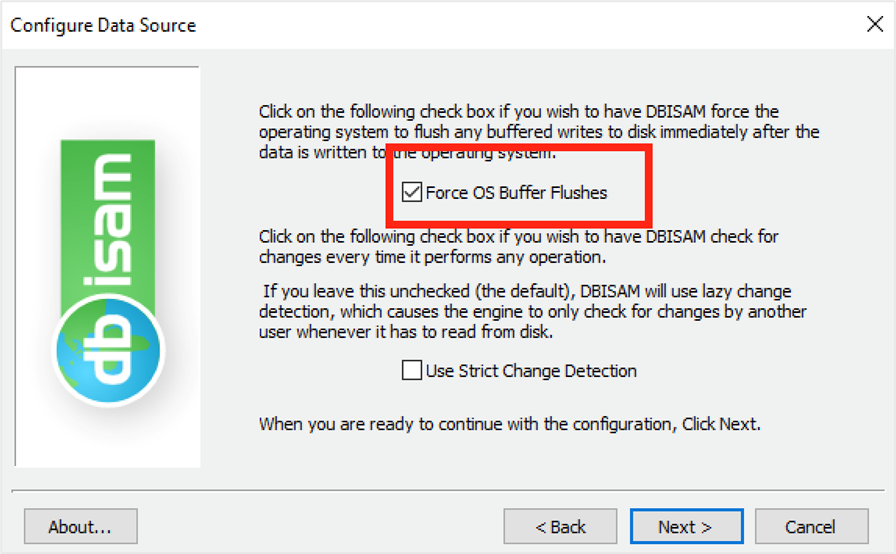Click the Force OS Buffer Flushes label text

(516, 193)
